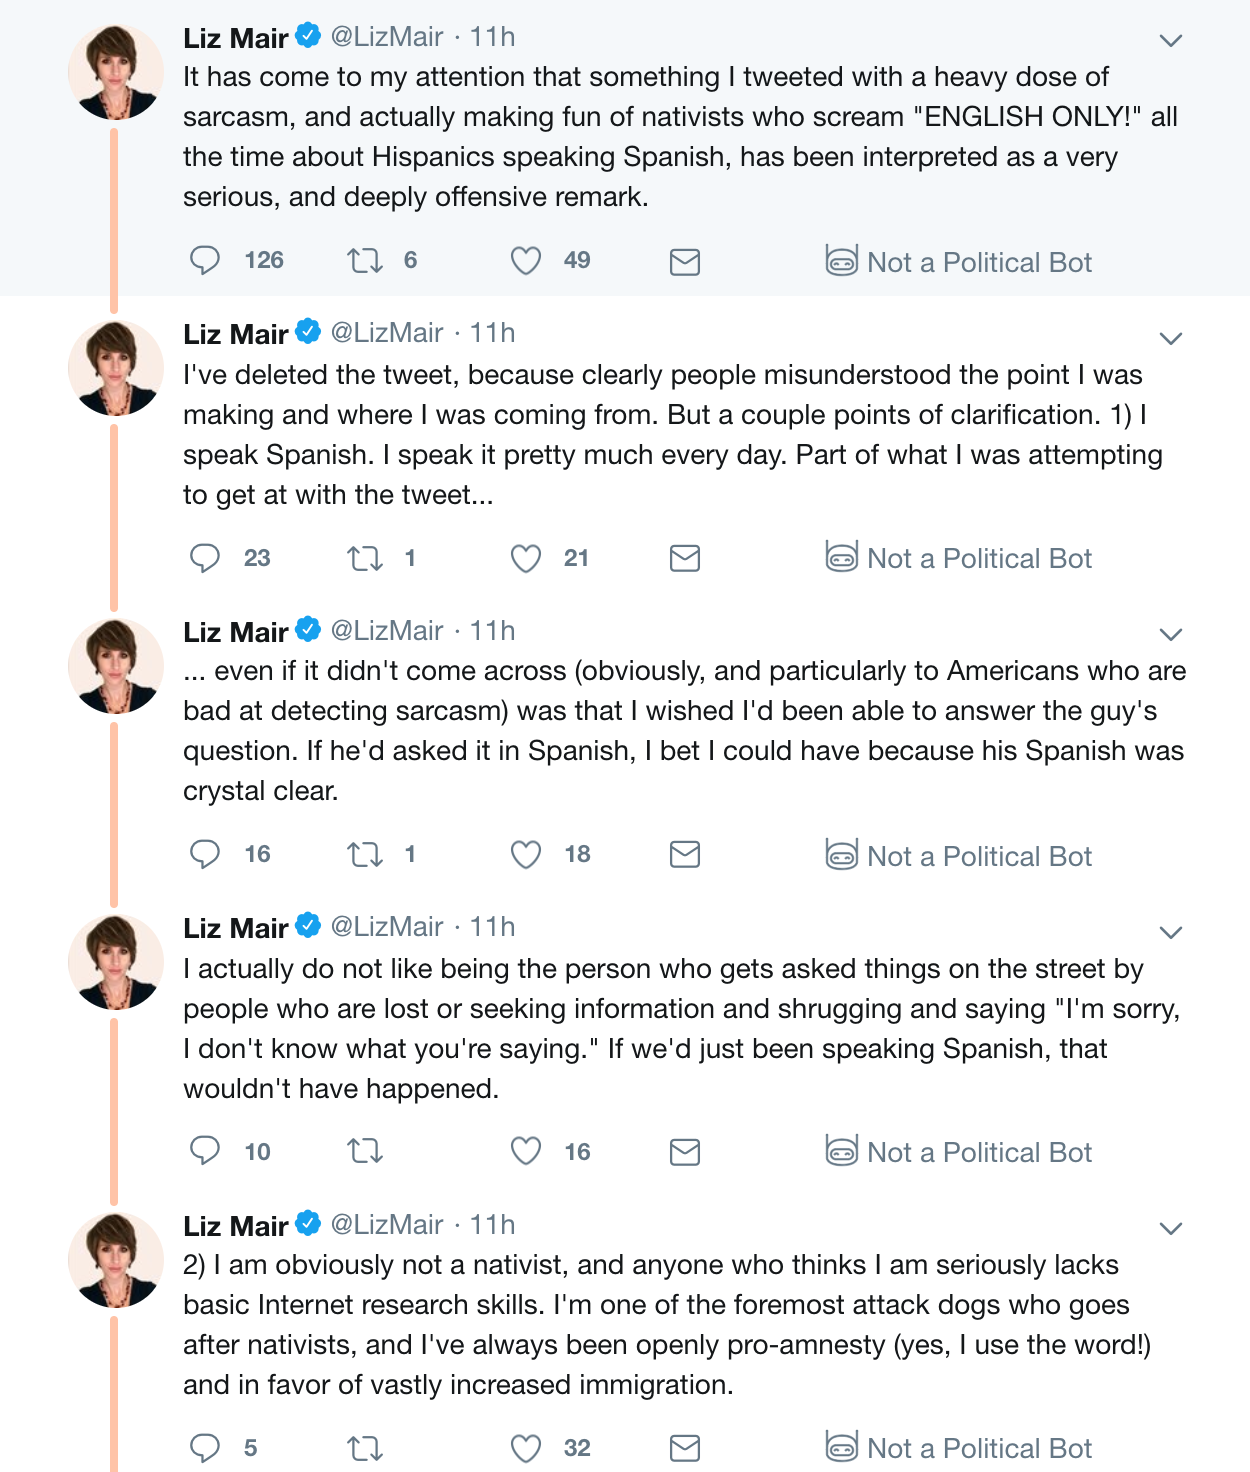Like the tweet with 32 likes
The width and height of the screenshot is (1250, 1472).
[x=526, y=1448]
